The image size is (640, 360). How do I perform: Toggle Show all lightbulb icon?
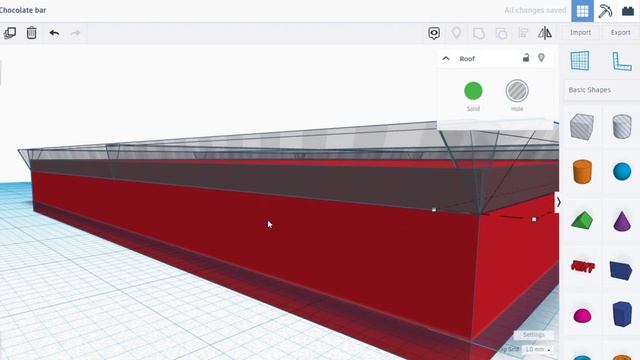456,33
